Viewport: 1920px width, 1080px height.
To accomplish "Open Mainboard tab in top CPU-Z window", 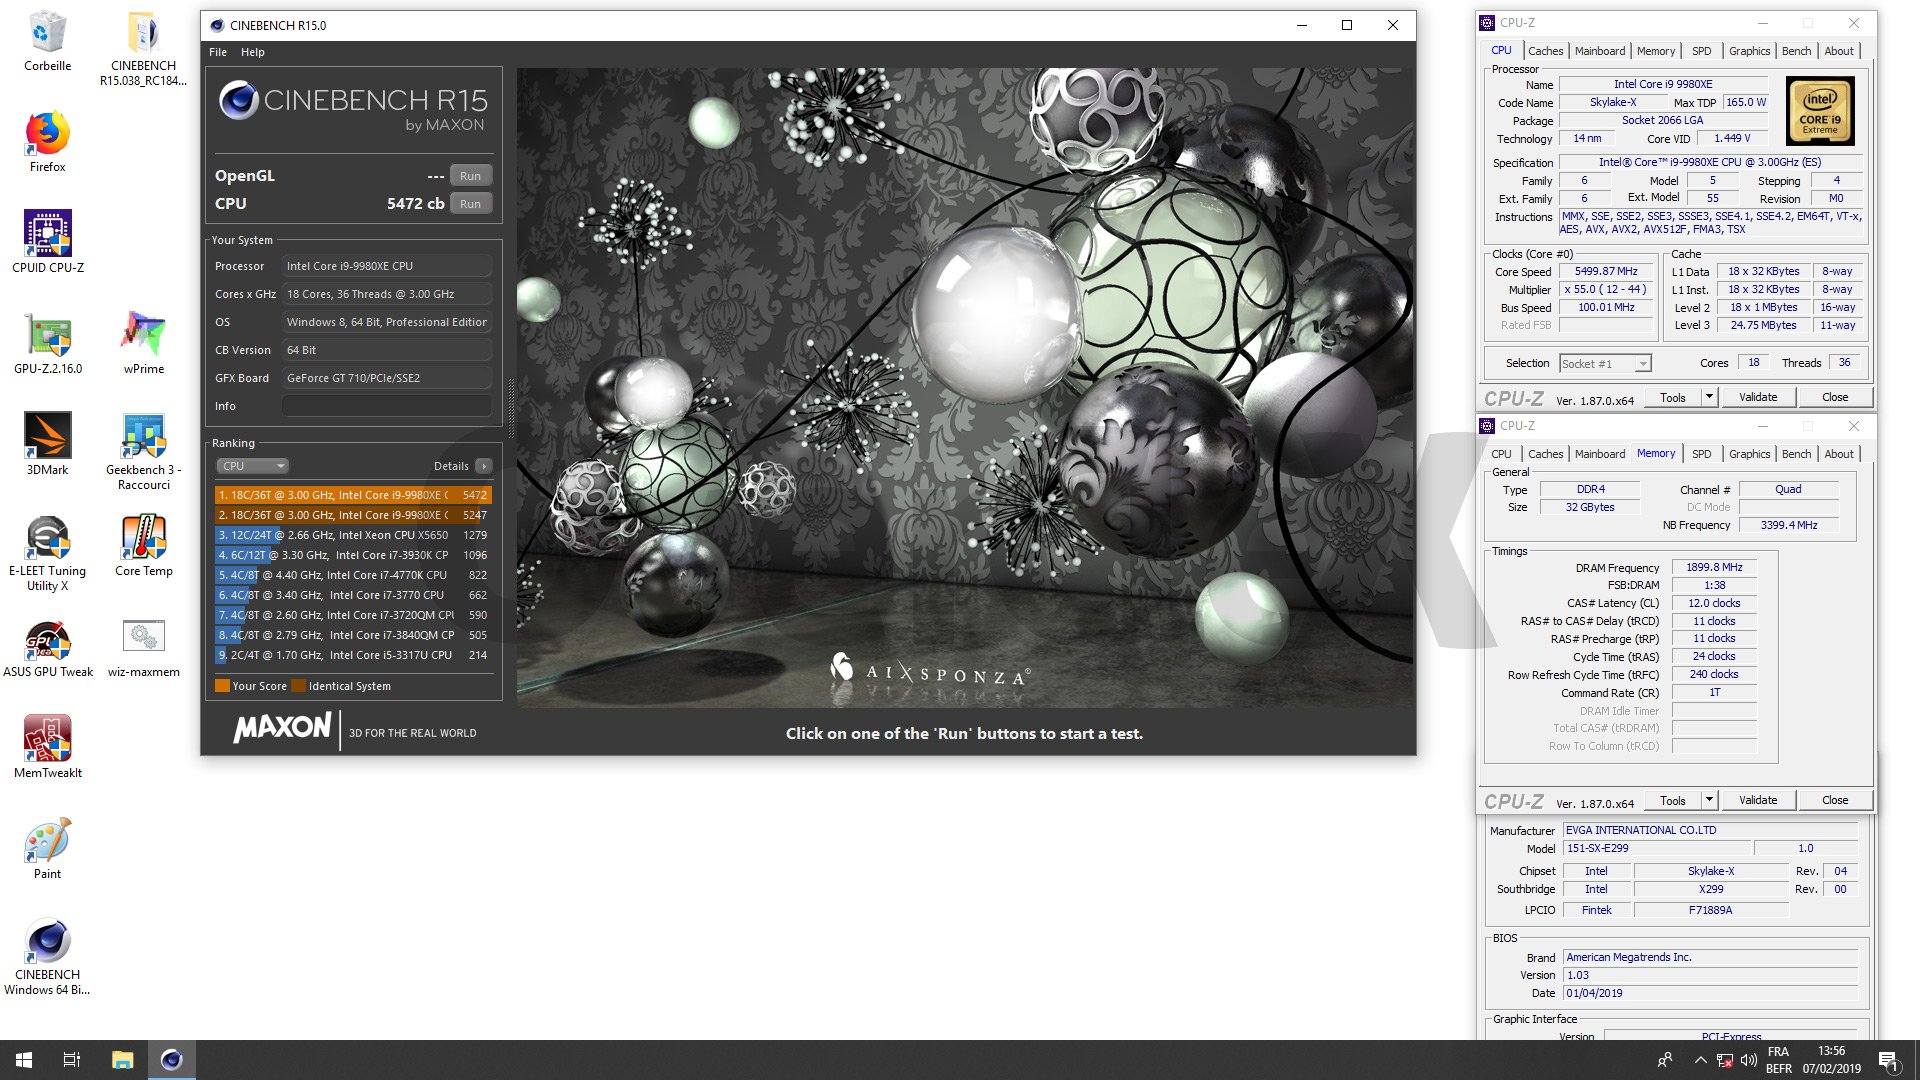I will click(1599, 51).
